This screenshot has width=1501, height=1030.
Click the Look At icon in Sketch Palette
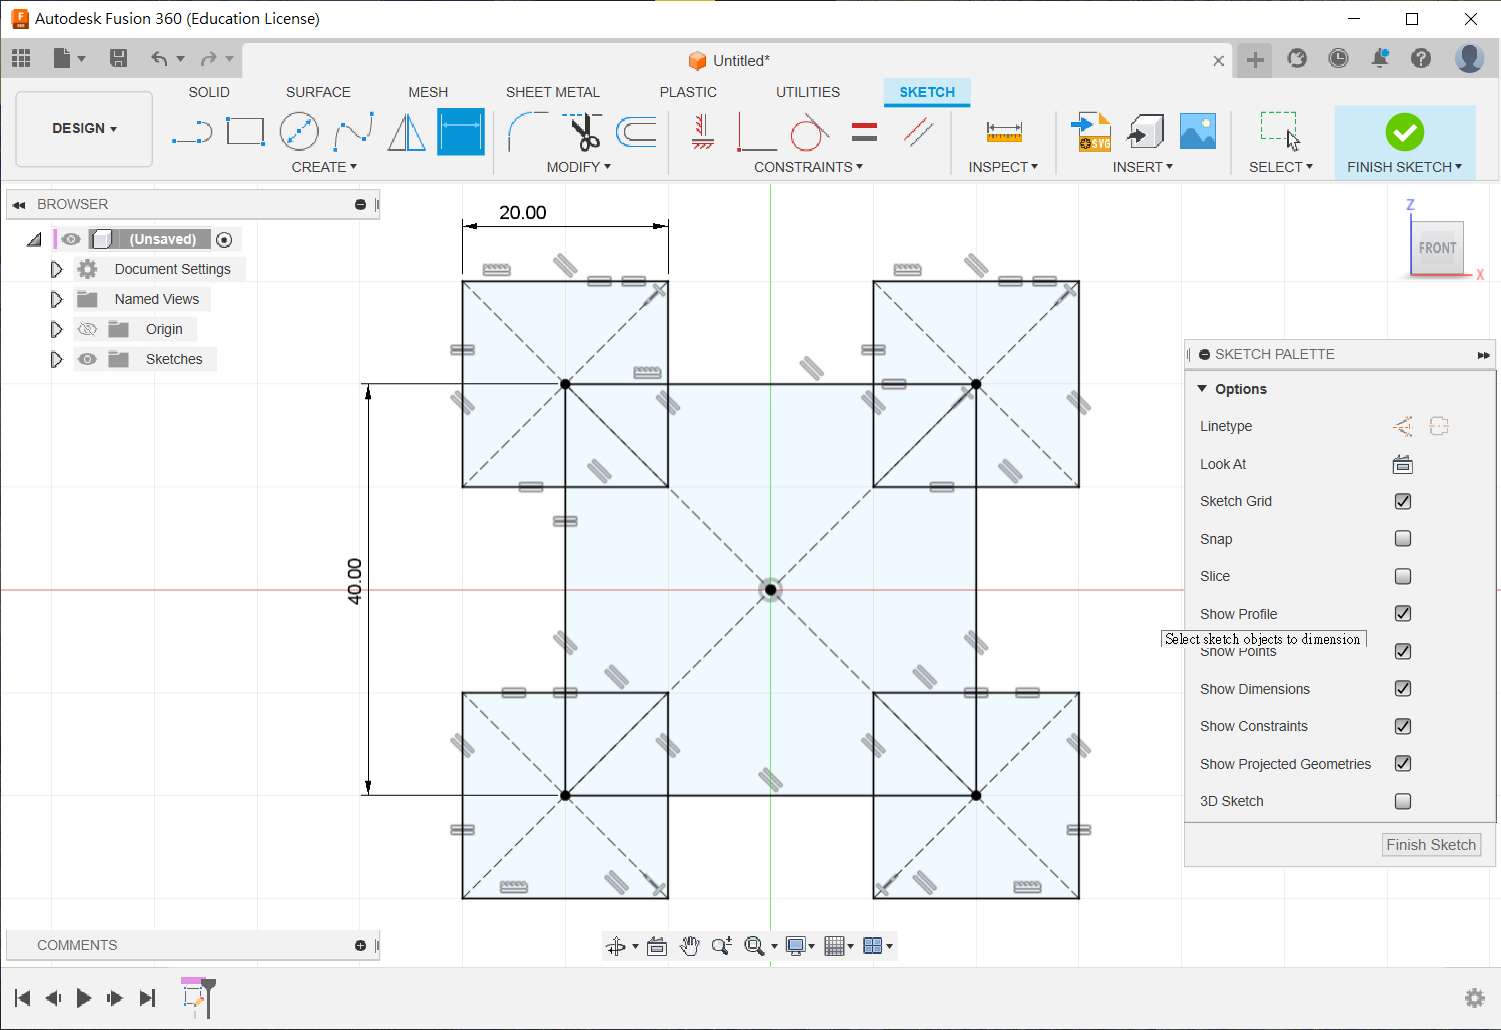1402,464
